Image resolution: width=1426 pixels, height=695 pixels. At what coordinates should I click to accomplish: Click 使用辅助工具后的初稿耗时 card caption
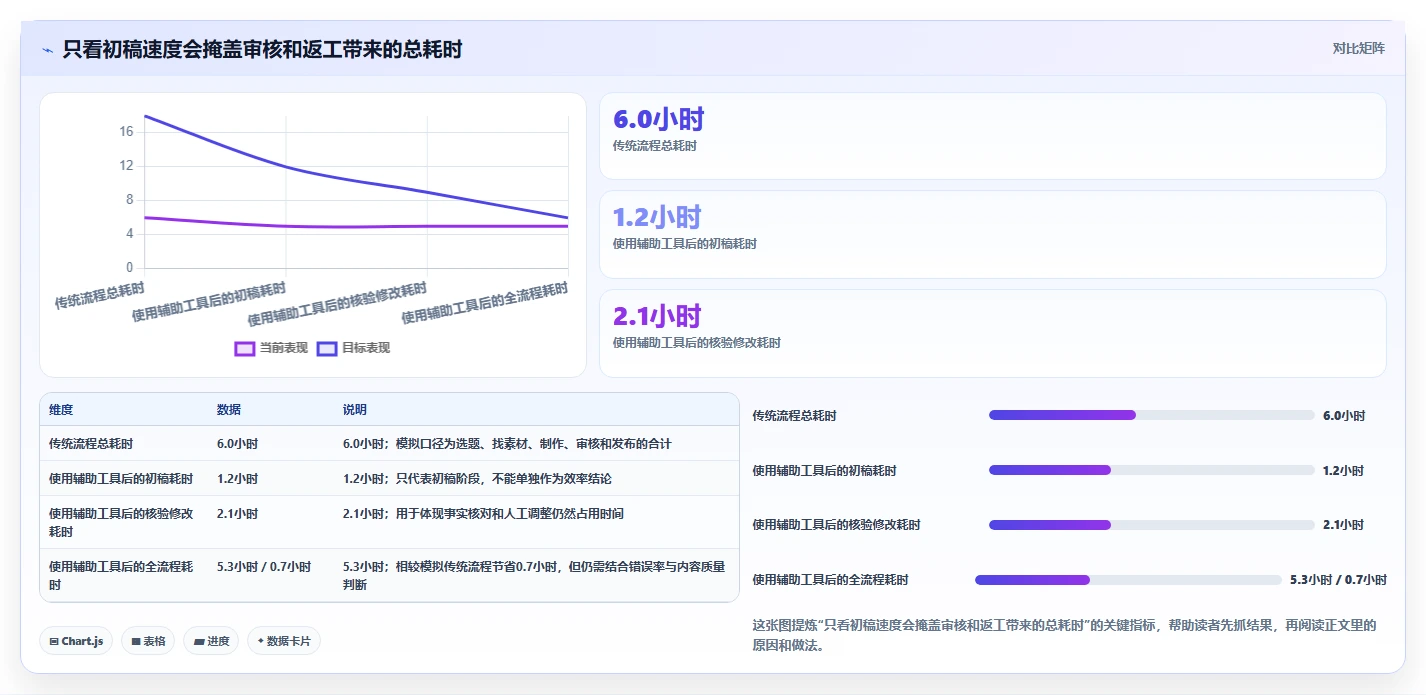click(x=684, y=244)
